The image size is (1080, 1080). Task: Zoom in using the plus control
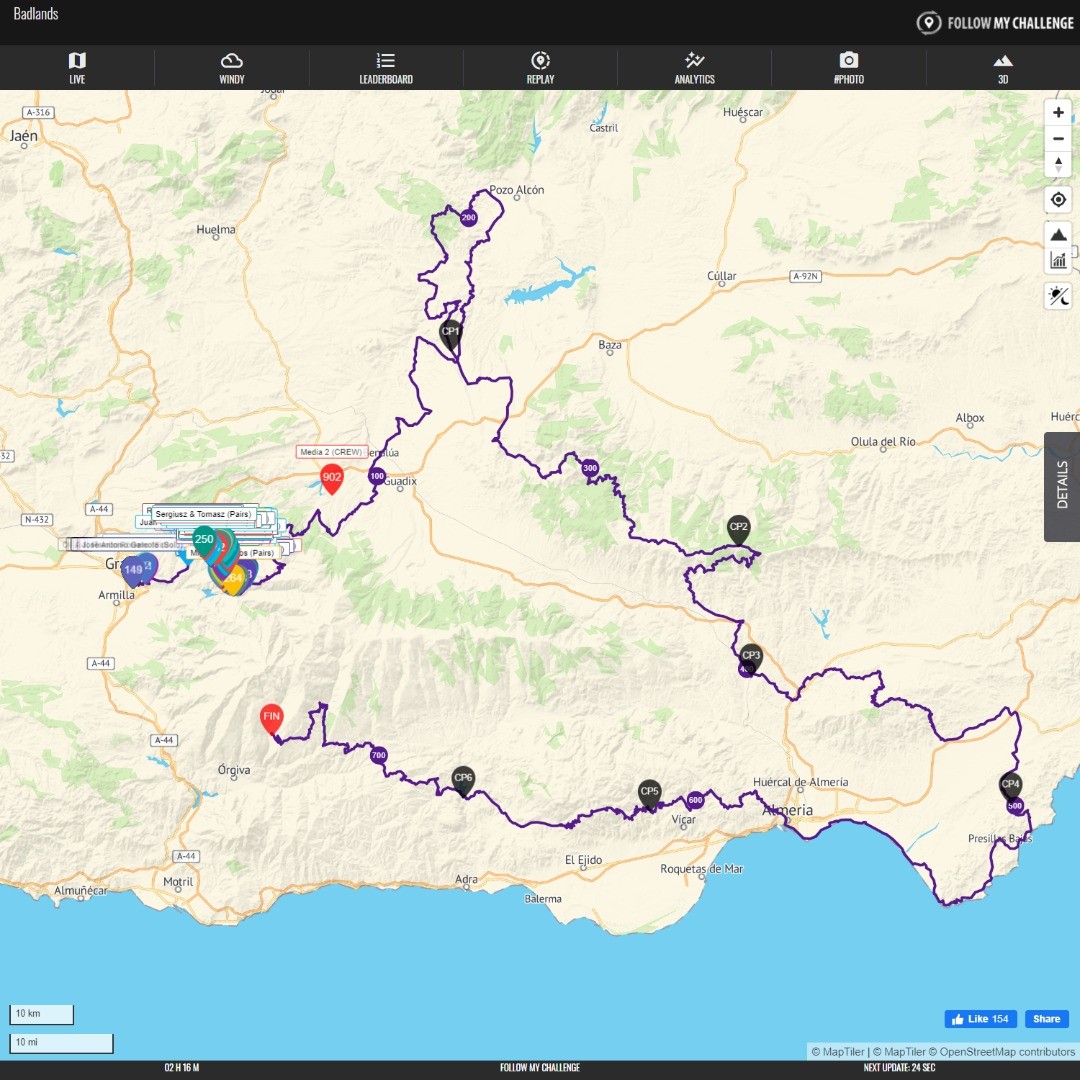(1058, 112)
